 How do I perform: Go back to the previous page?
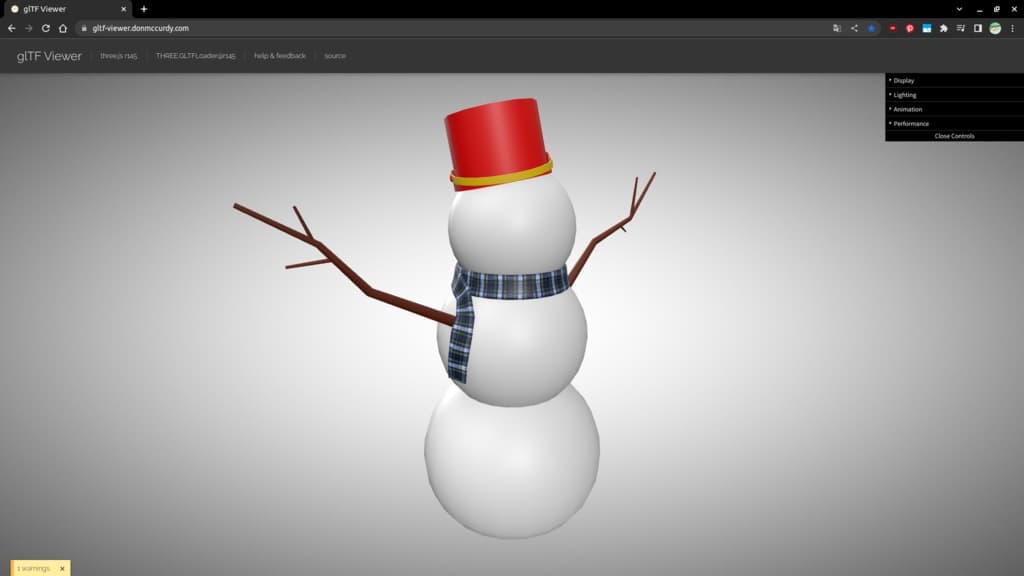click(12, 28)
